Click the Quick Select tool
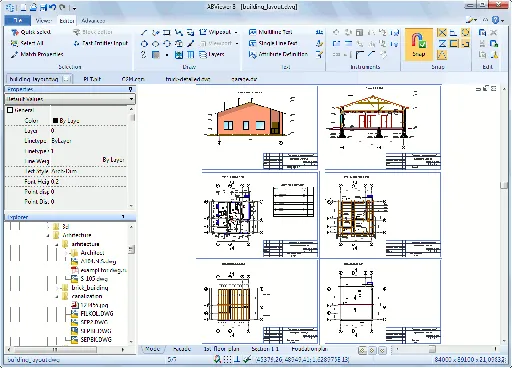512x368 pixels. 31,32
